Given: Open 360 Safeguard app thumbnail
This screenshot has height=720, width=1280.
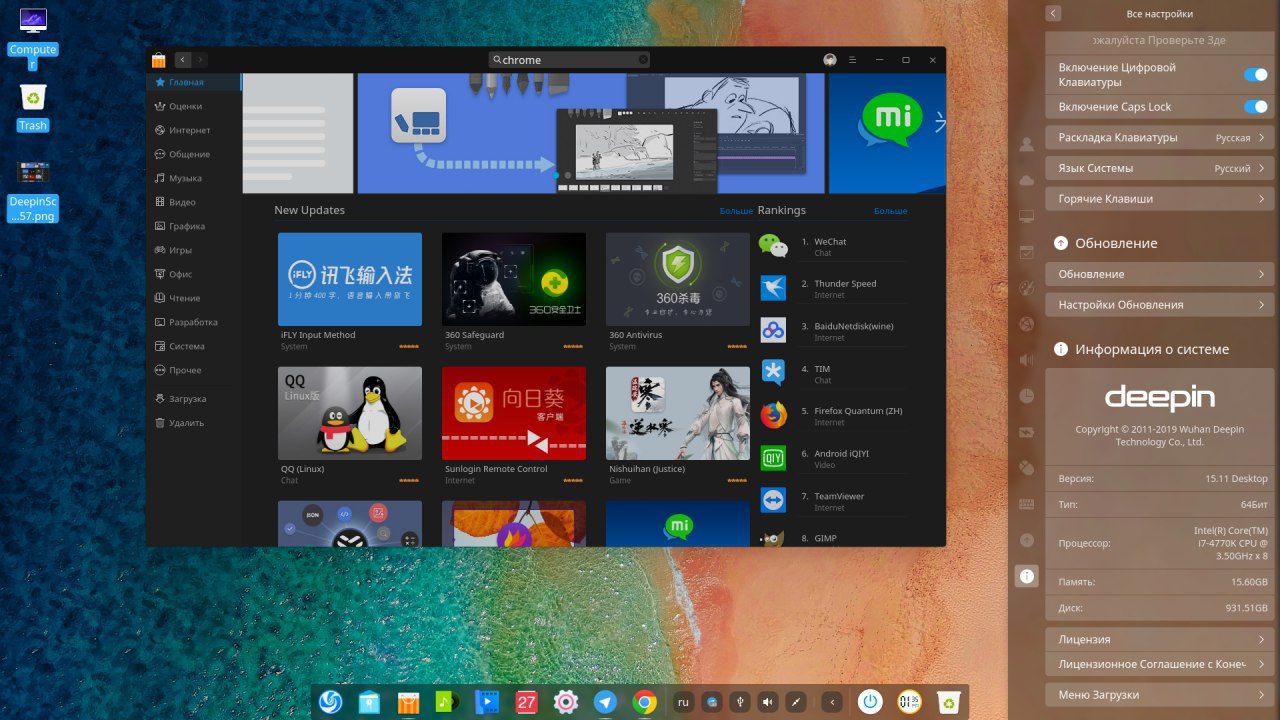Looking at the screenshot, I should coord(514,279).
